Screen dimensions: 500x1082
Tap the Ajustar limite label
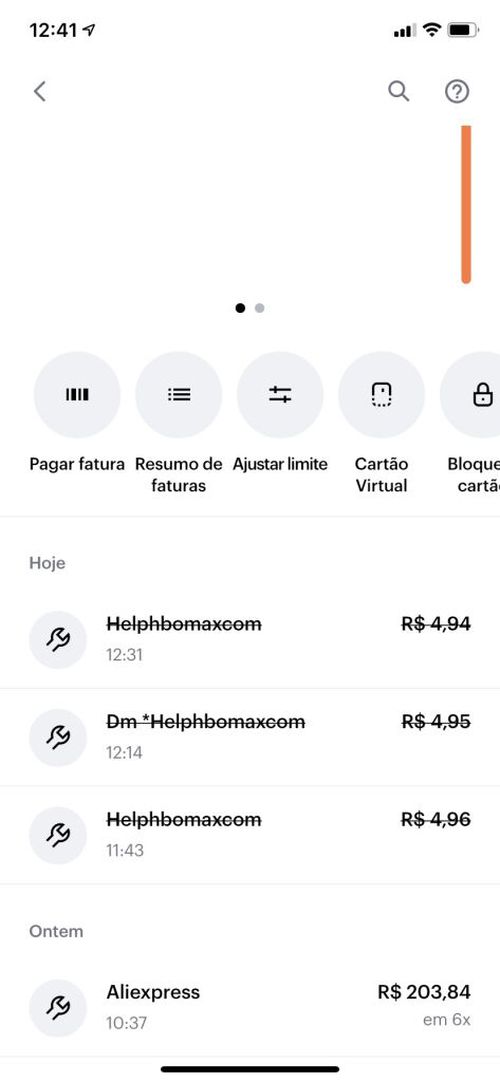coord(280,464)
